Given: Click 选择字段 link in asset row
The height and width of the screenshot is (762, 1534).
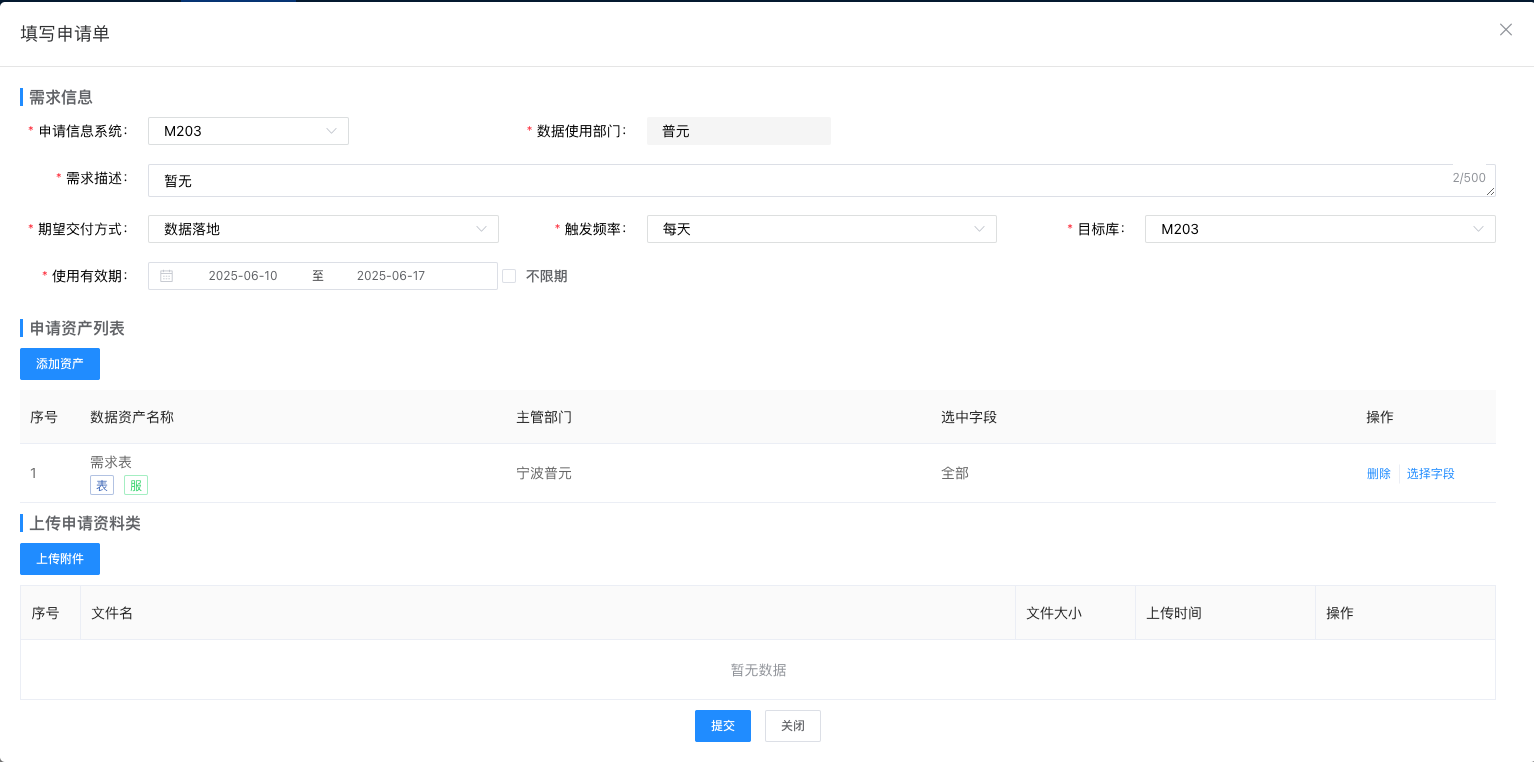Looking at the screenshot, I should point(1430,474).
